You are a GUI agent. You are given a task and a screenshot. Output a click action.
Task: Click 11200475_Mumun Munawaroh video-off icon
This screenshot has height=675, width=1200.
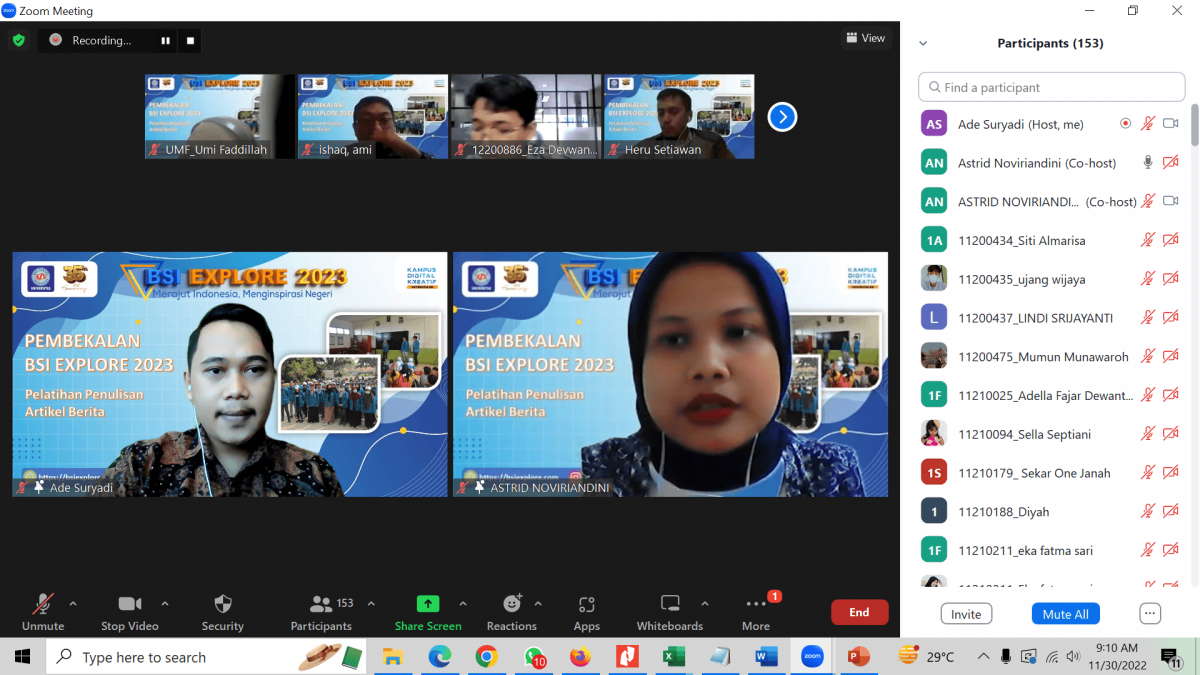pos(1171,356)
